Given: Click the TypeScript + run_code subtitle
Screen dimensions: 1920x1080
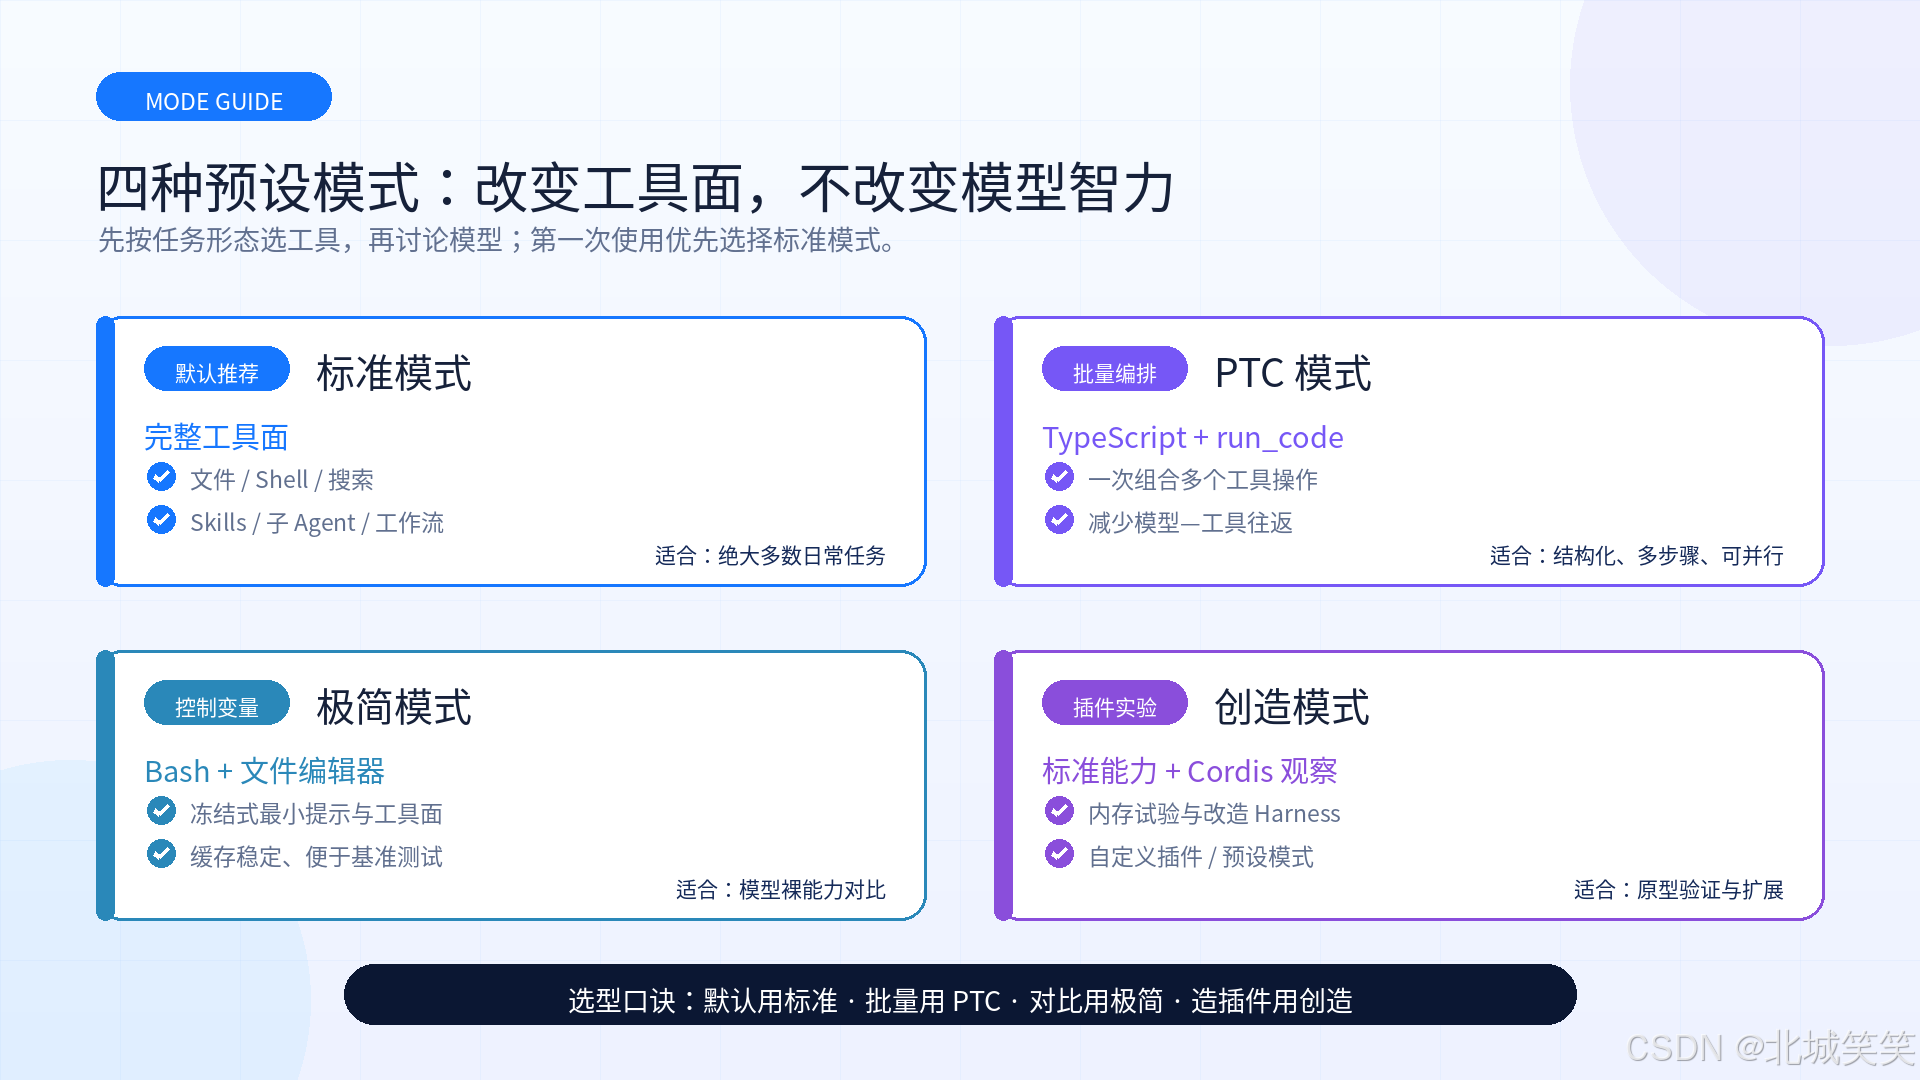Looking at the screenshot, I should tap(1193, 437).
